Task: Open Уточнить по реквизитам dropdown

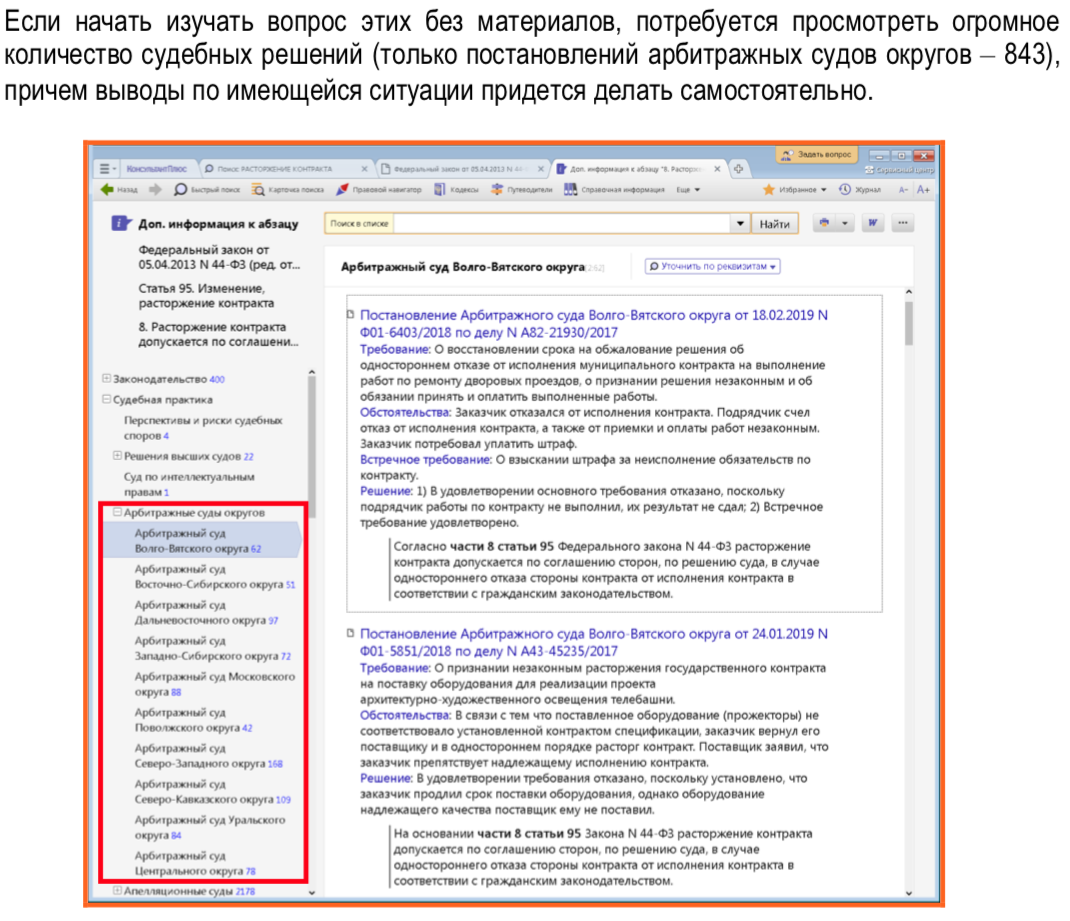Action: coord(712,267)
